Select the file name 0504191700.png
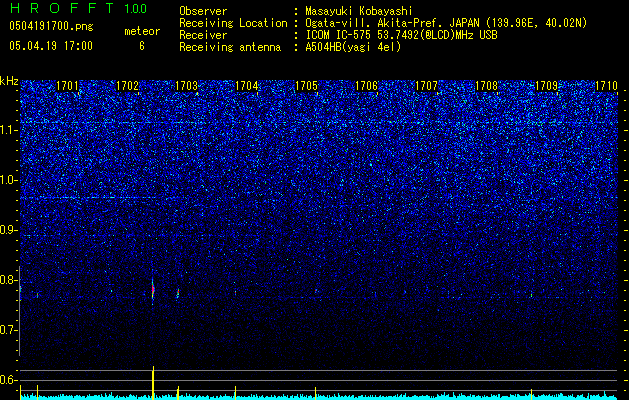629x400 pixels. [51, 27]
